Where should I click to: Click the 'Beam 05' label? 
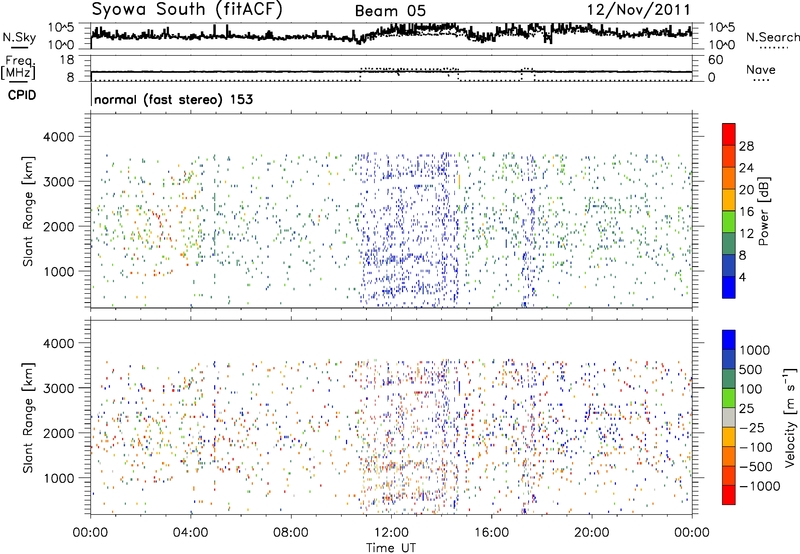pos(390,11)
